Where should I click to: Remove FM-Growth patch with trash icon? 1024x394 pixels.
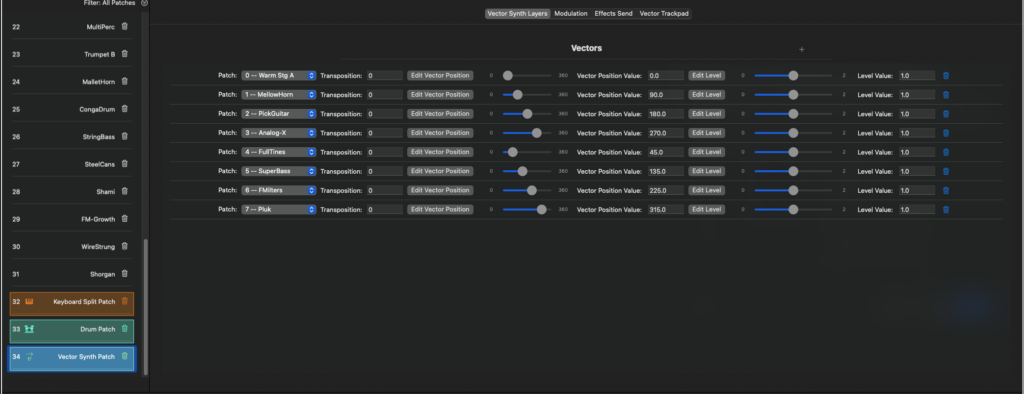click(x=125, y=219)
